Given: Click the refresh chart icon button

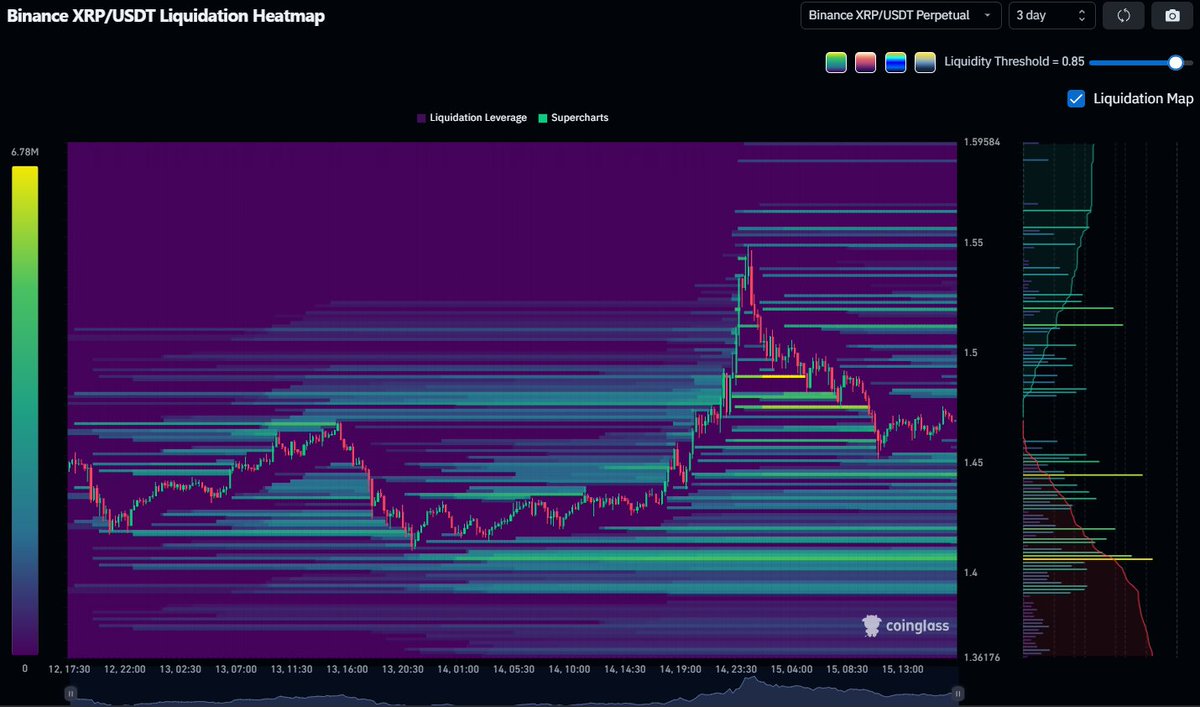Looking at the screenshot, I should pyautogui.click(x=1123, y=15).
